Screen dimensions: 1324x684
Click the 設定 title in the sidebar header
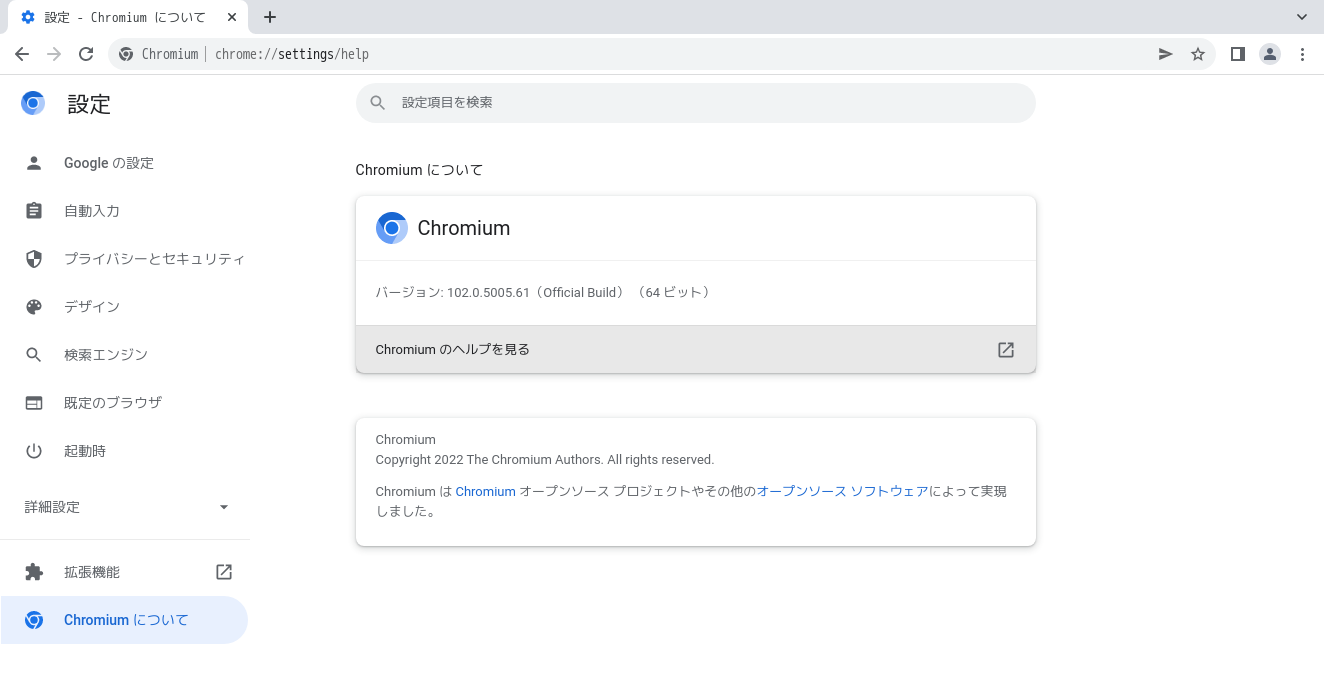89,104
